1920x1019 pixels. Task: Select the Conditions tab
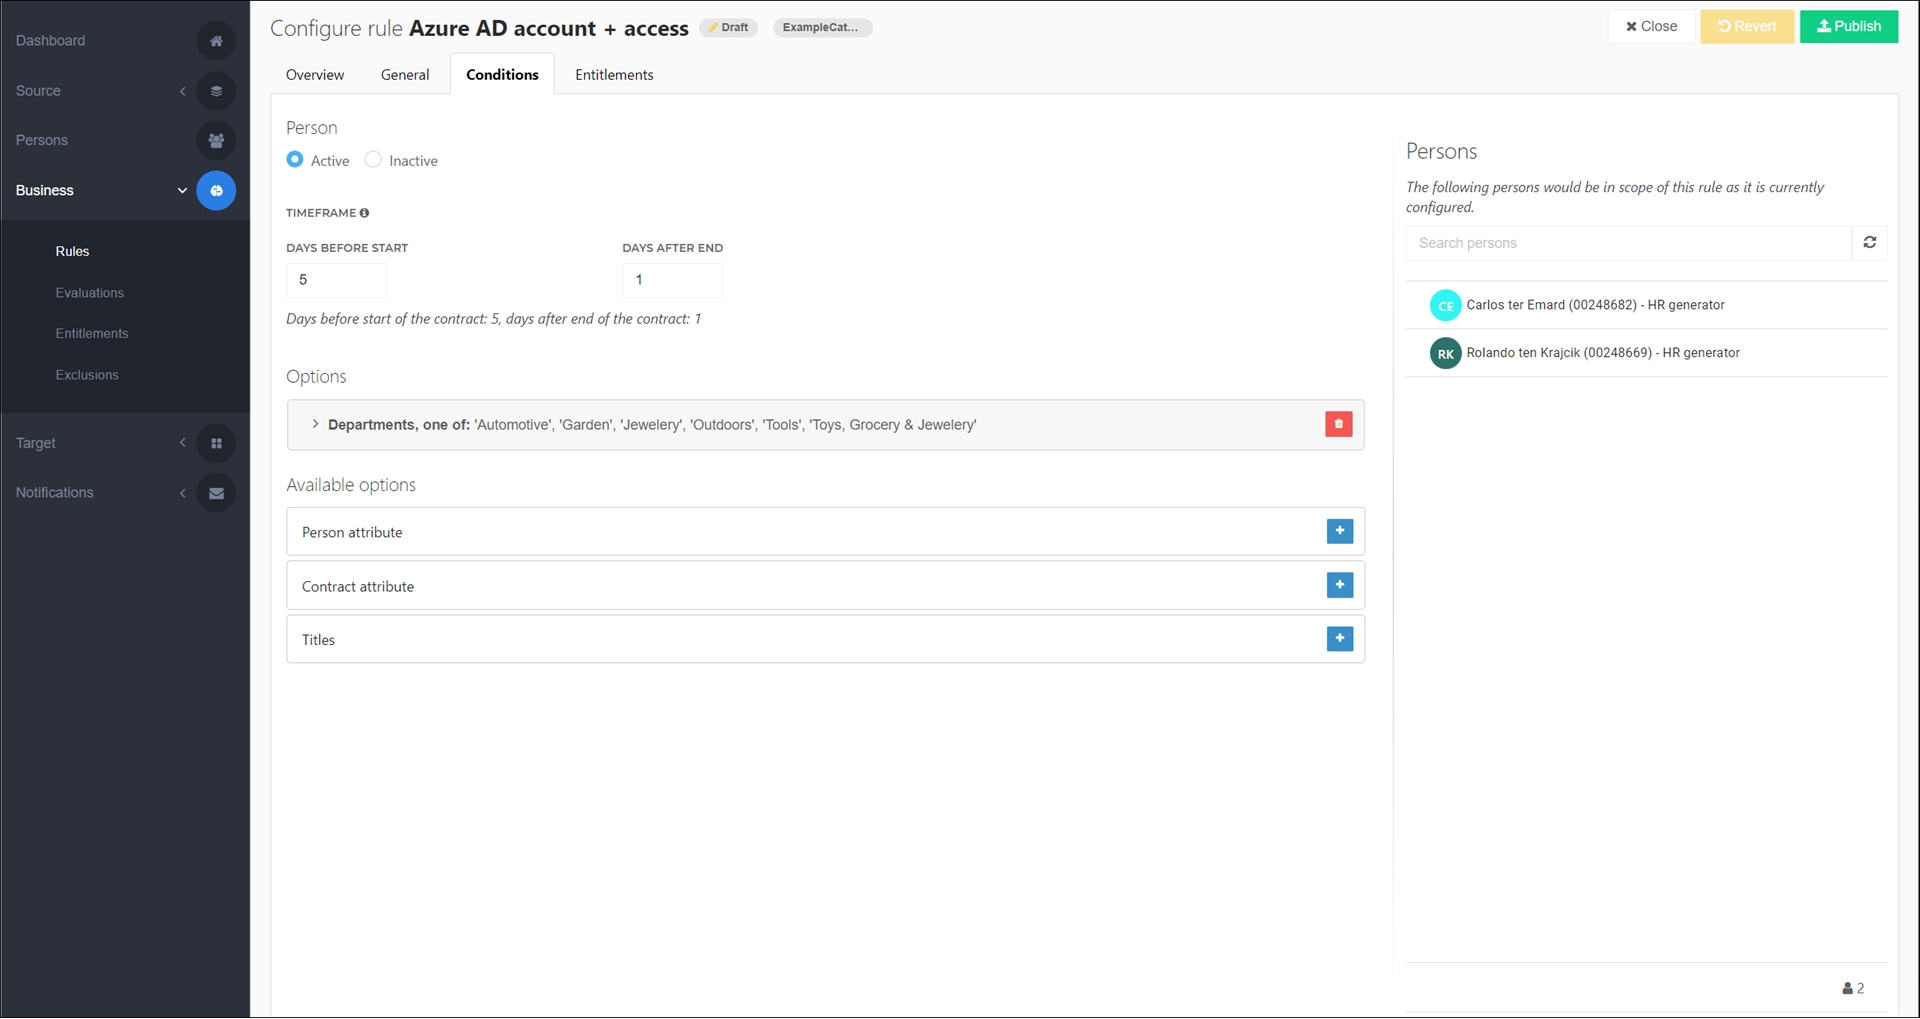coord(502,75)
